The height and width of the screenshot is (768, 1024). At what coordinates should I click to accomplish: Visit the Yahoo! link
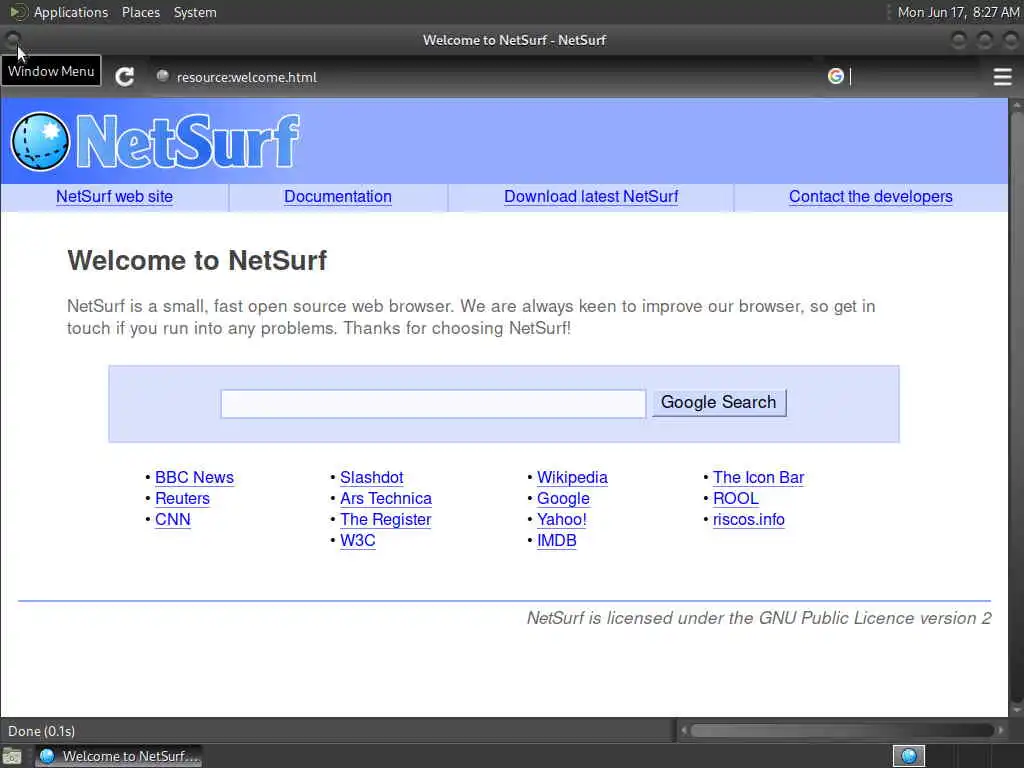click(562, 519)
